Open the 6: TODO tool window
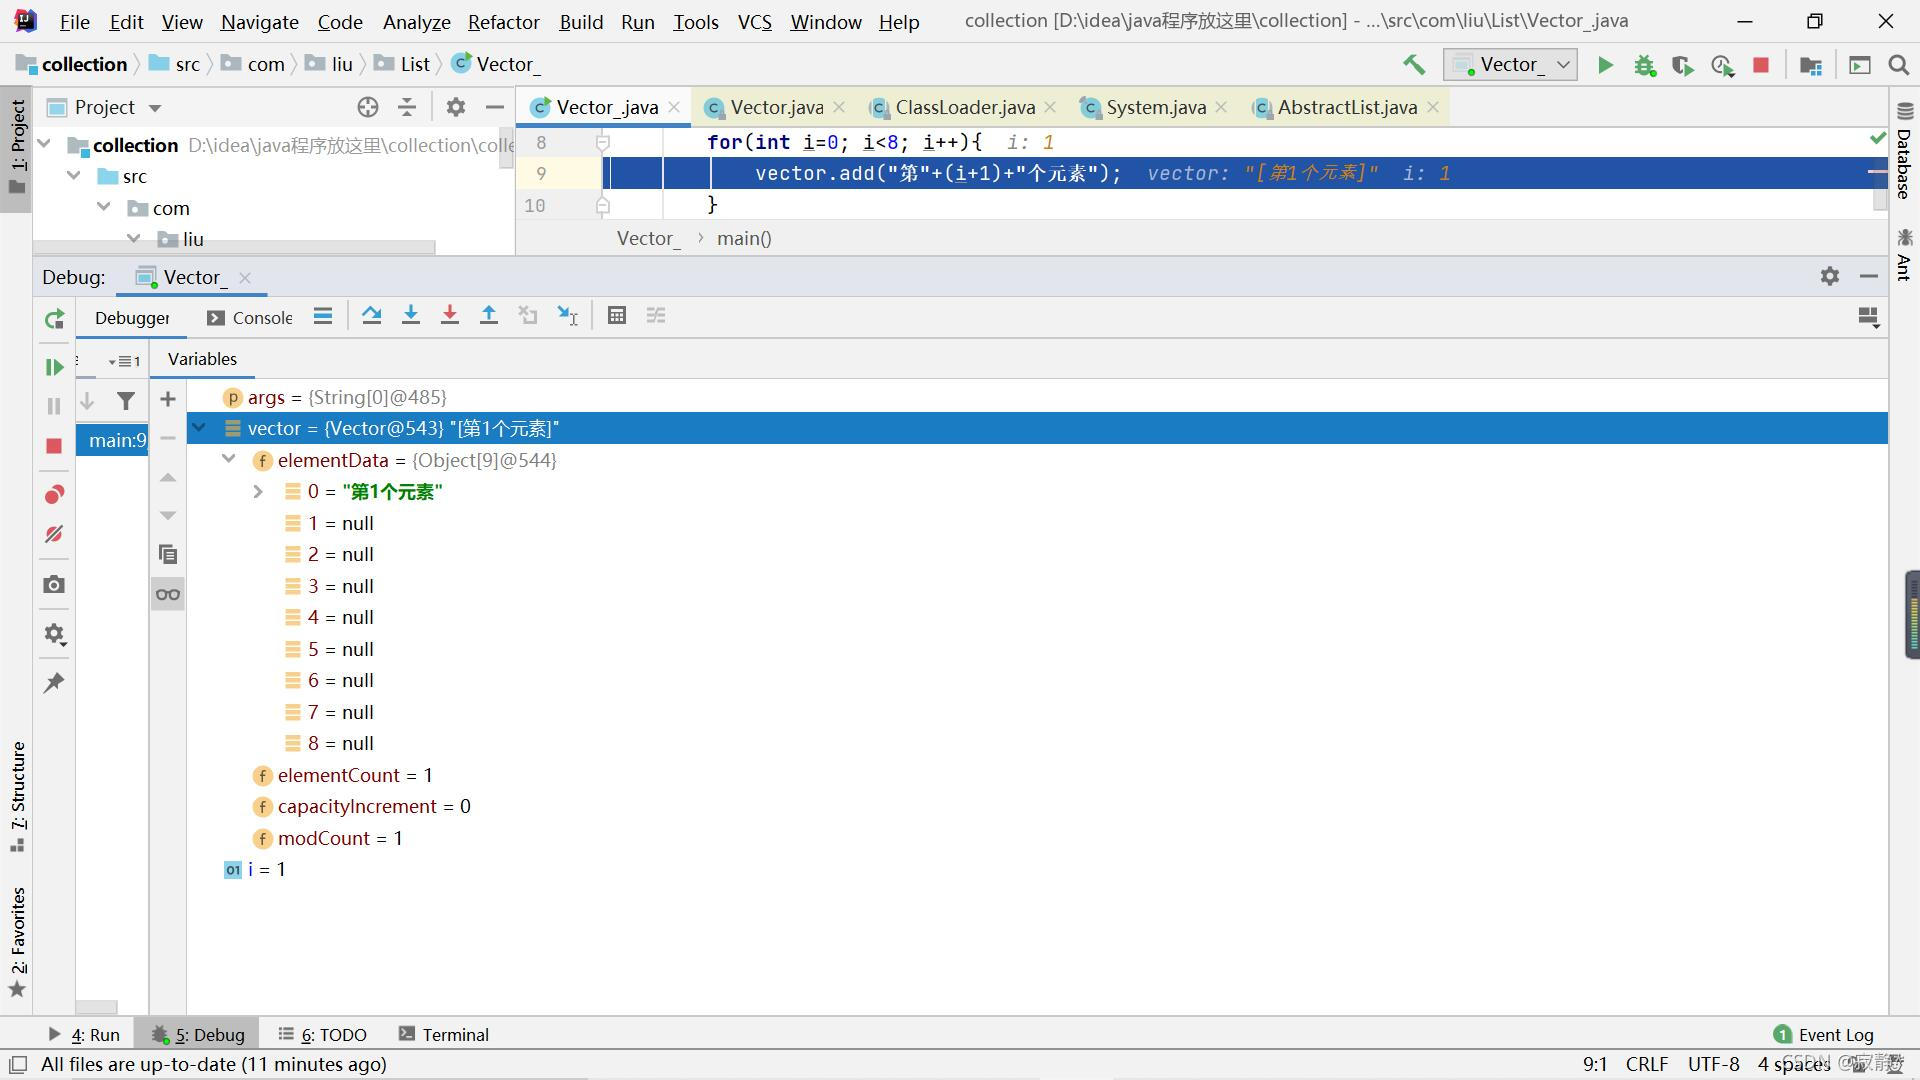The image size is (1920, 1080). (x=322, y=1035)
